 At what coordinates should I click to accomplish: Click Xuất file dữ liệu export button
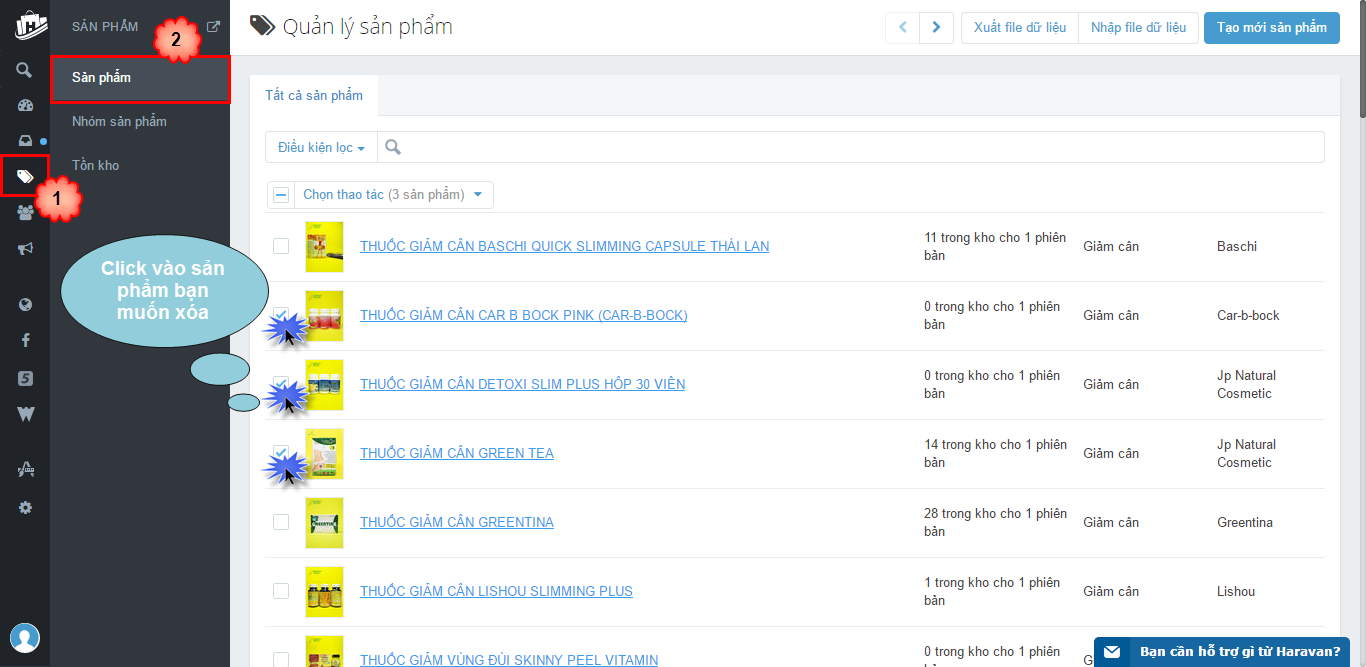(x=1020, y=27)
